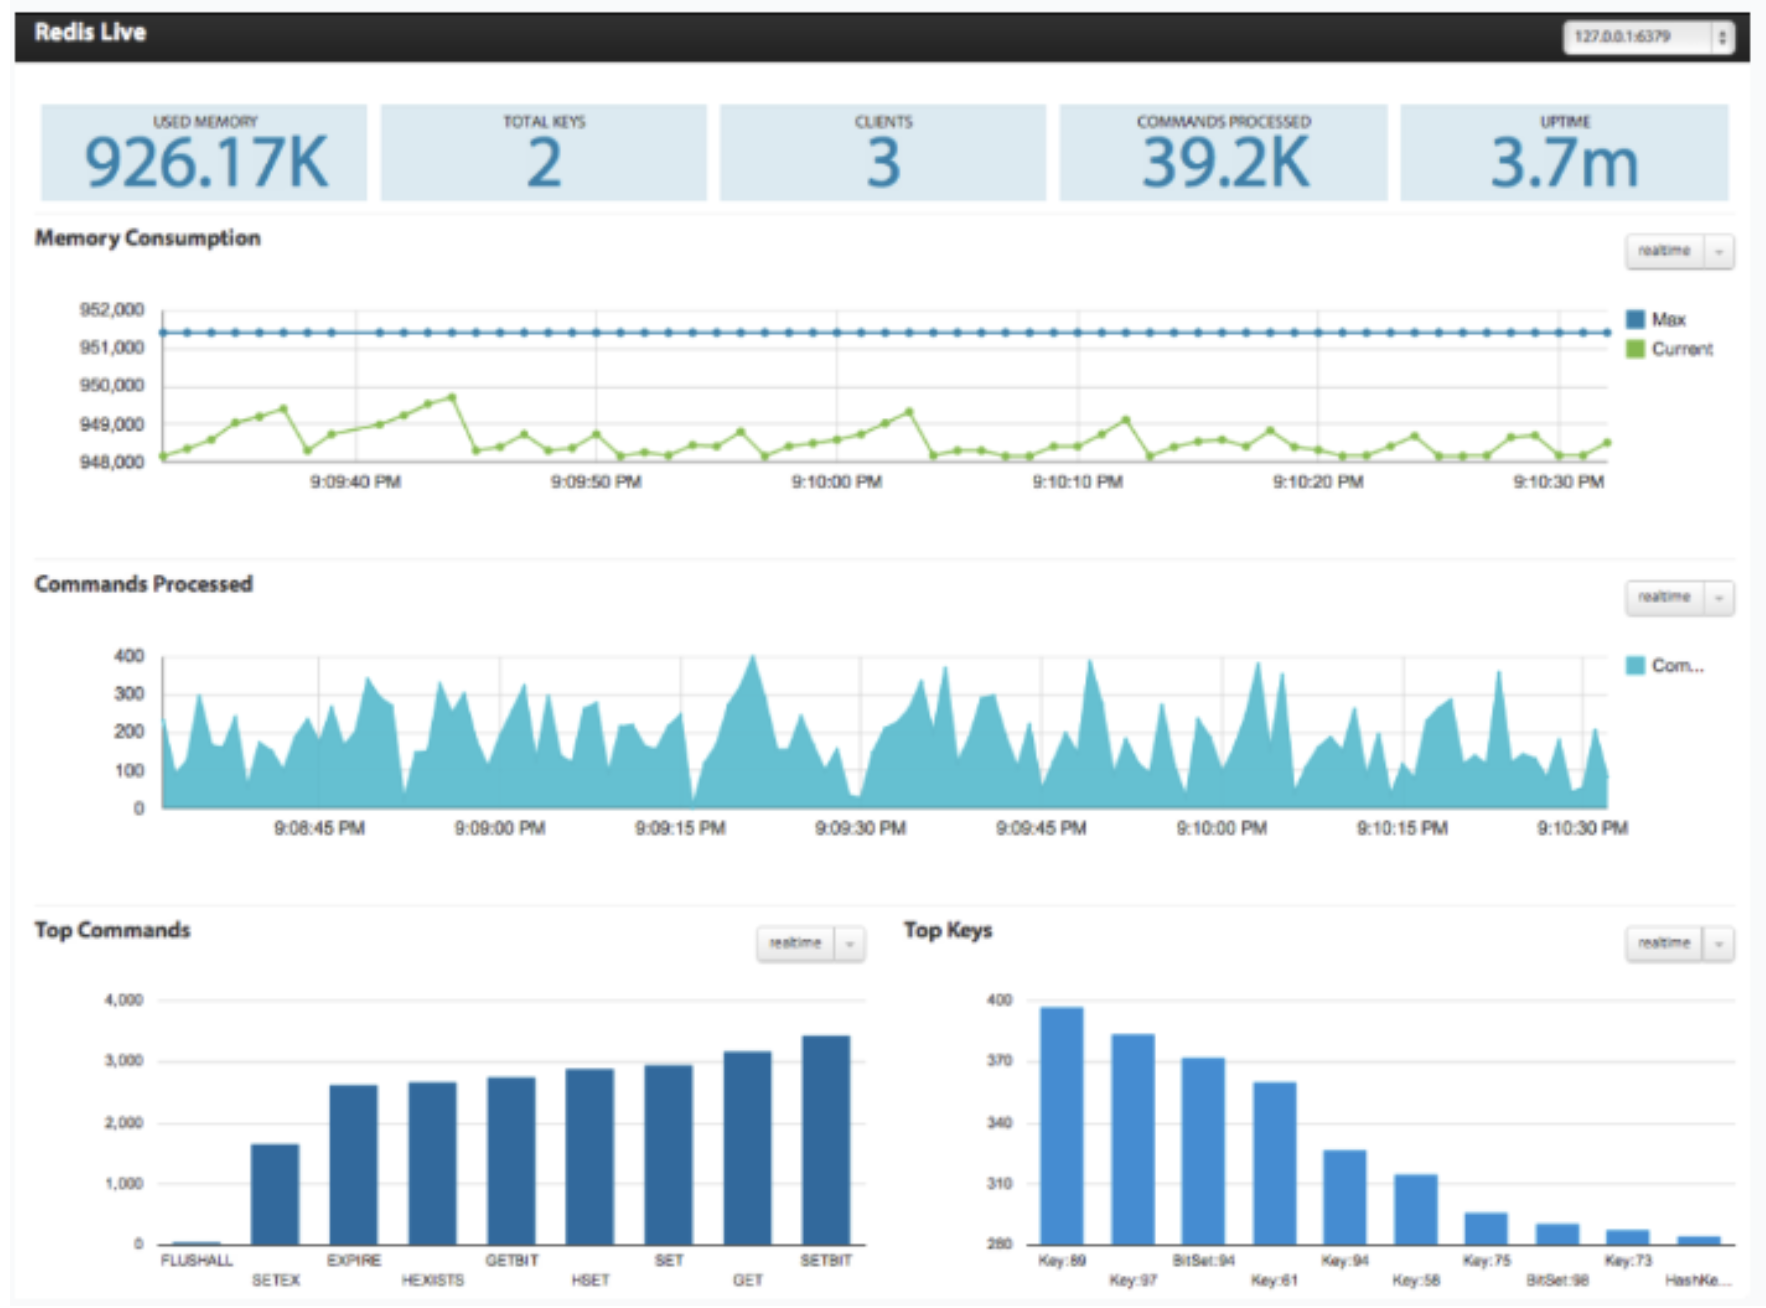
Task: Click the realtime button in Commands Processed
Action: tap(1665, 598)
